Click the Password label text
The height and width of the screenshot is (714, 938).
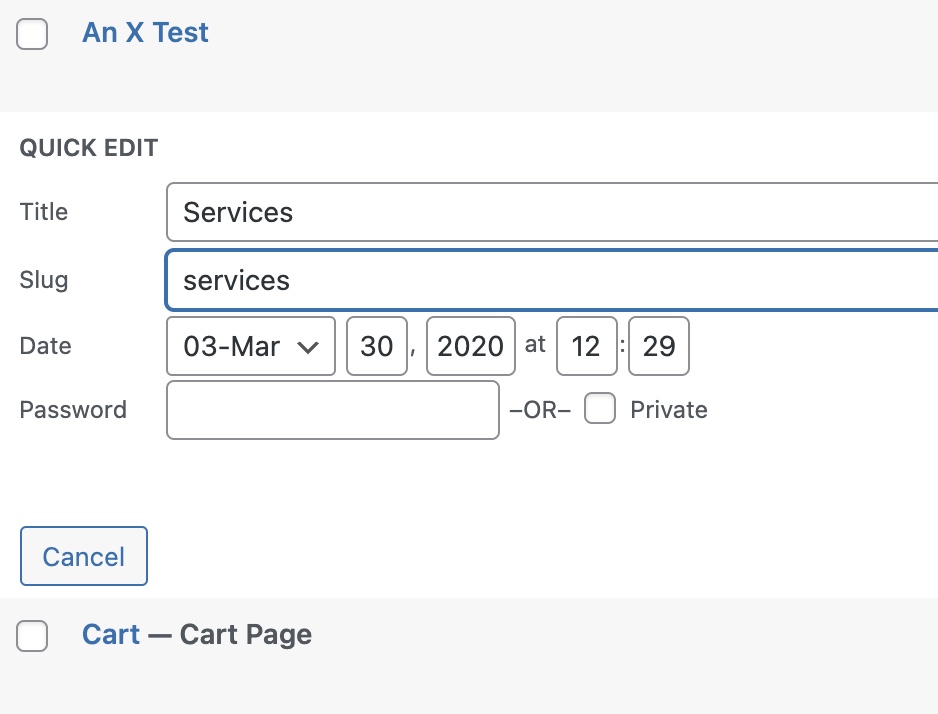(x=73, y=410)
